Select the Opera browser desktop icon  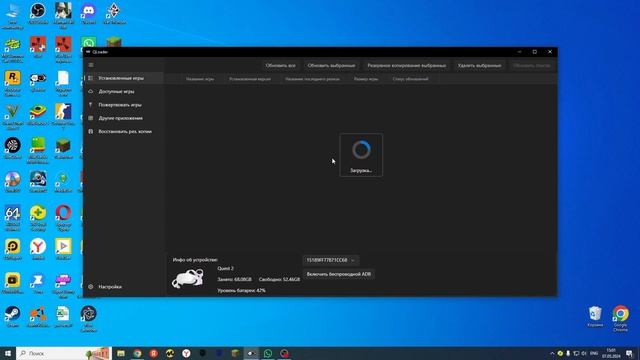click(x=63, y=218)
